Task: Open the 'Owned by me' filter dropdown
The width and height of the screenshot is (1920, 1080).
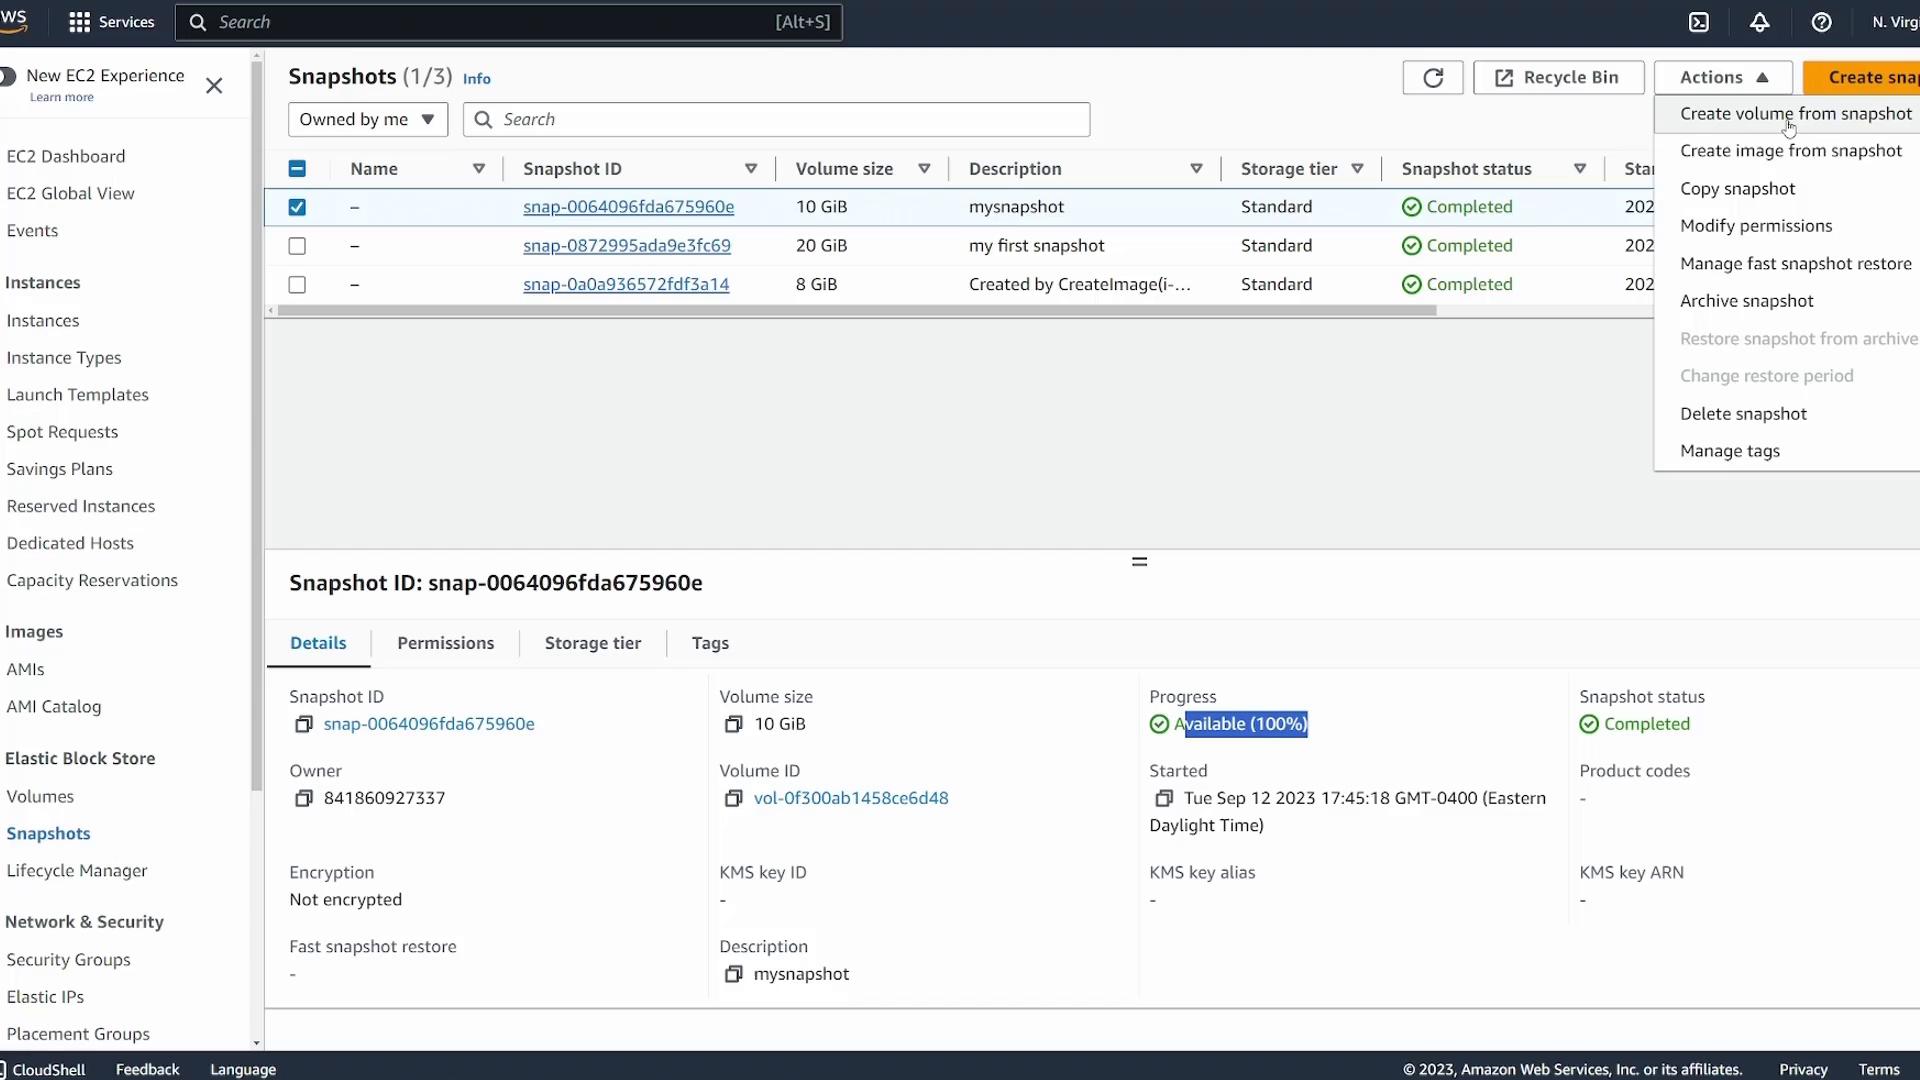Action: (x=367, y=120)
